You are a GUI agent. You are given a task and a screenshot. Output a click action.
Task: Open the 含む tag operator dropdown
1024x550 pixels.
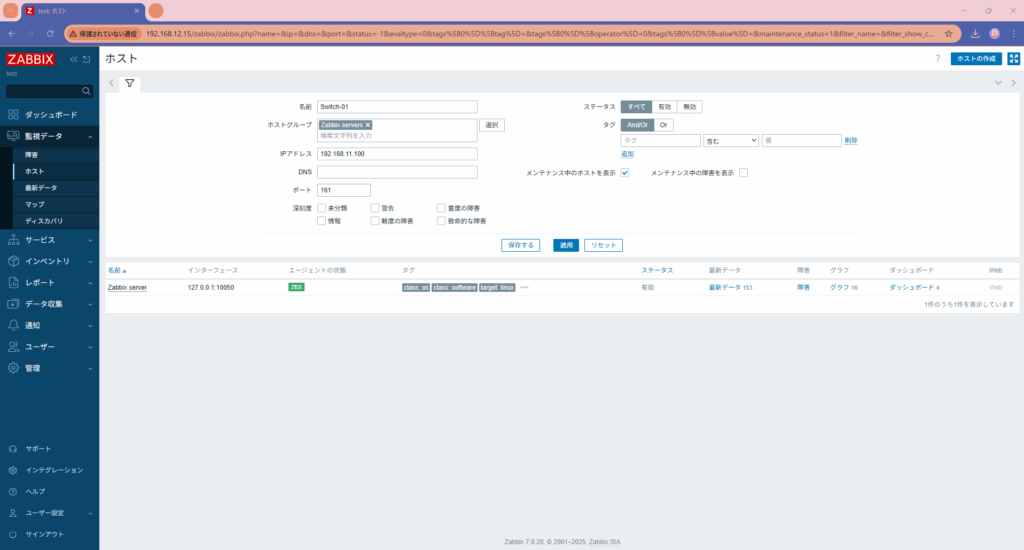pyautogui.click(x=730, y=141)
